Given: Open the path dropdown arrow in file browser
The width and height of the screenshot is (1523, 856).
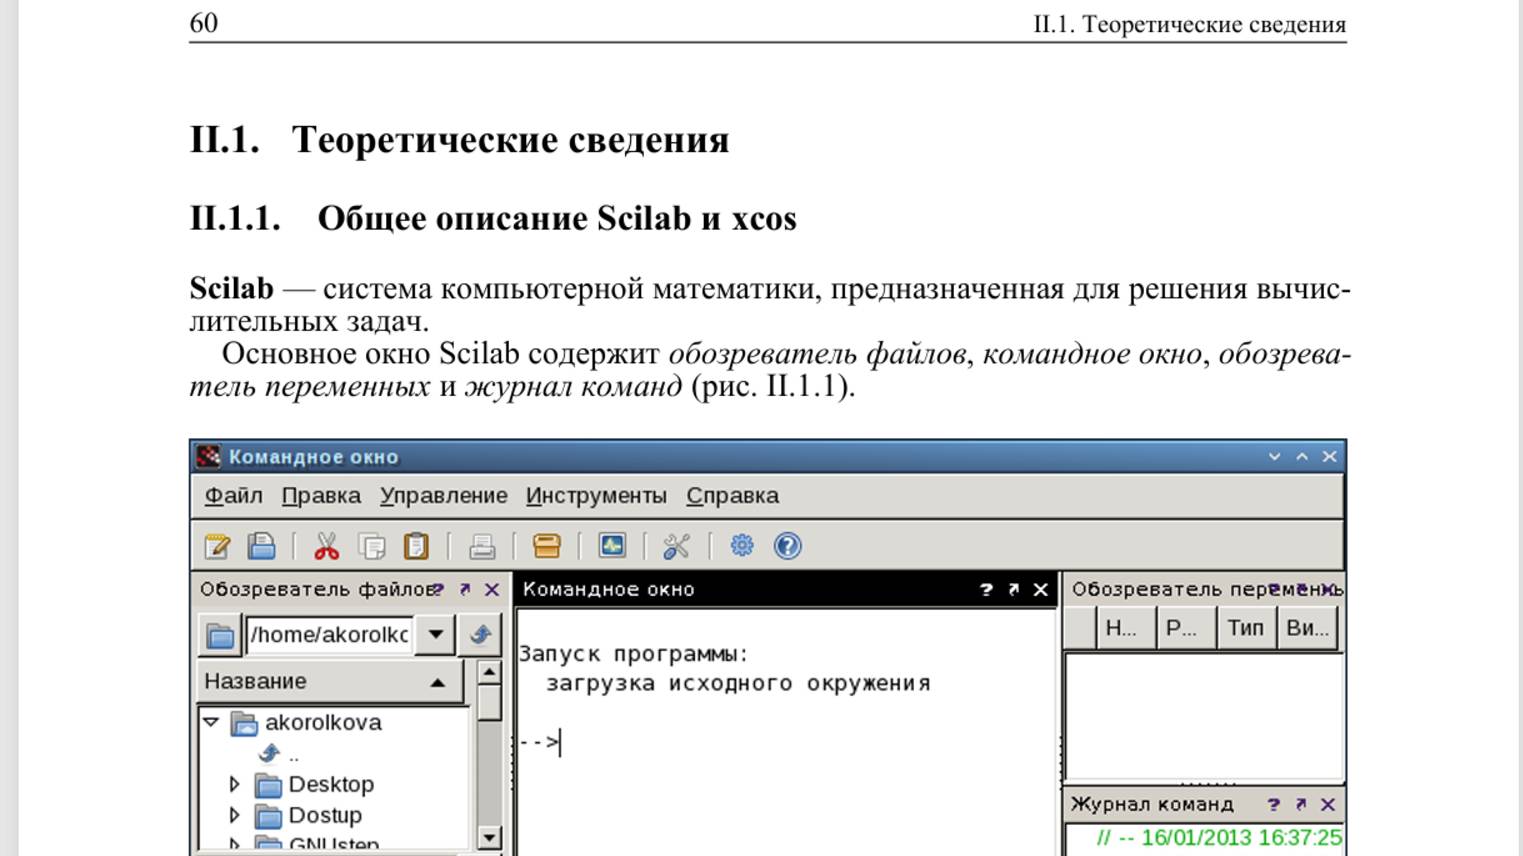Looking at the screenshot, I should click(436, 635).
